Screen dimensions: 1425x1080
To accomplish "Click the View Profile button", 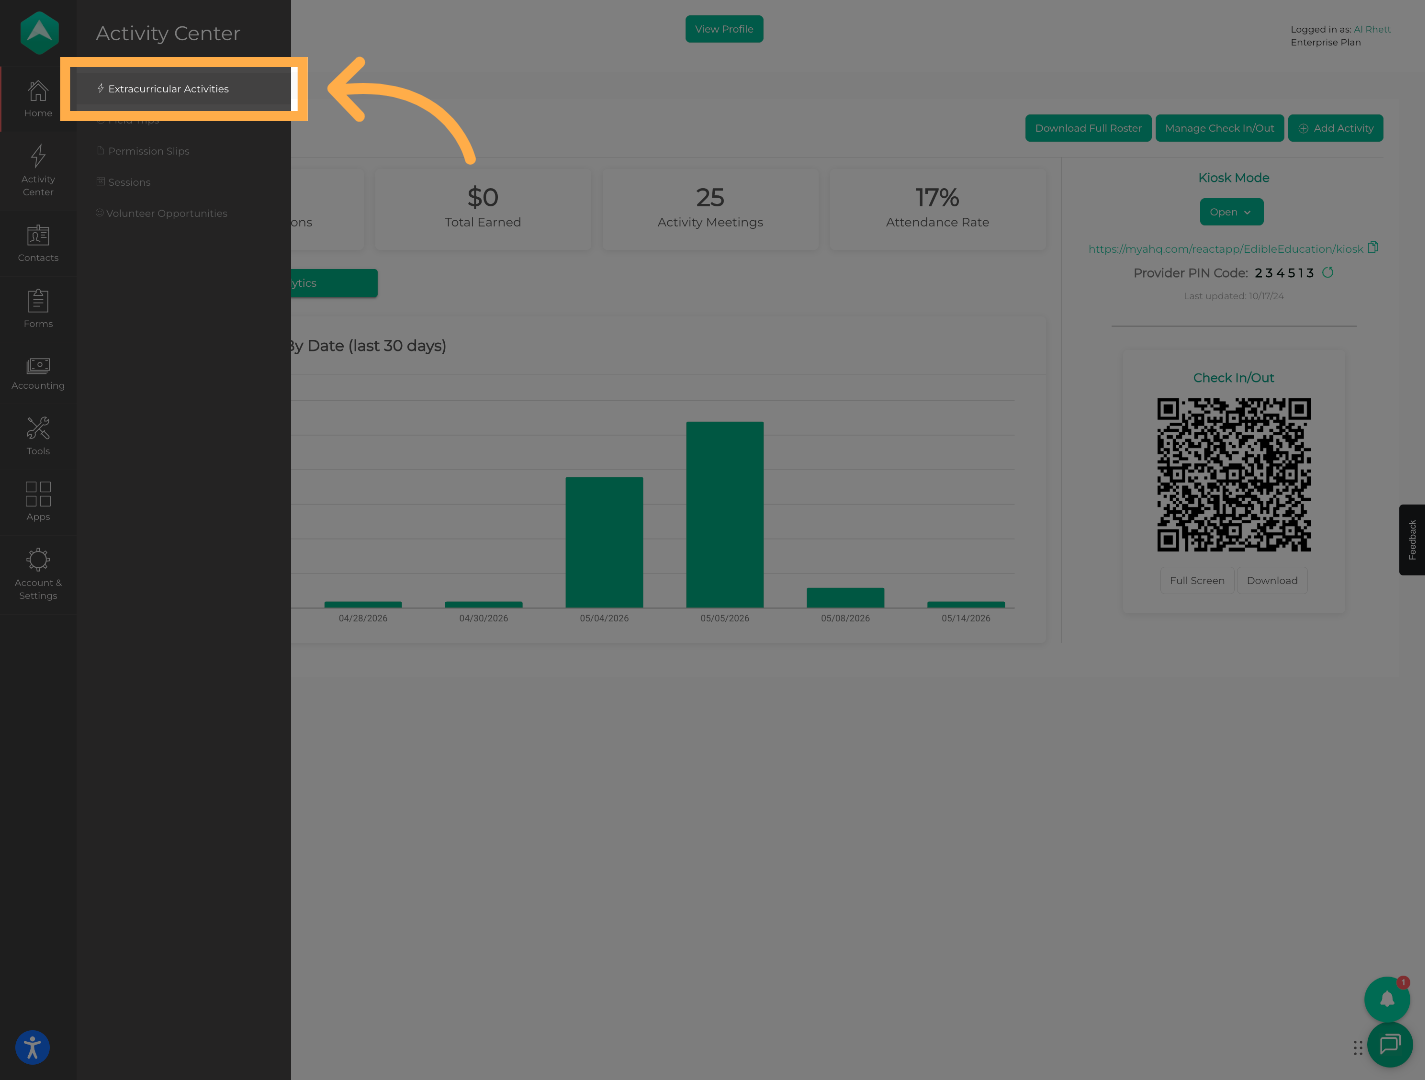I will [x=724, y=29].
